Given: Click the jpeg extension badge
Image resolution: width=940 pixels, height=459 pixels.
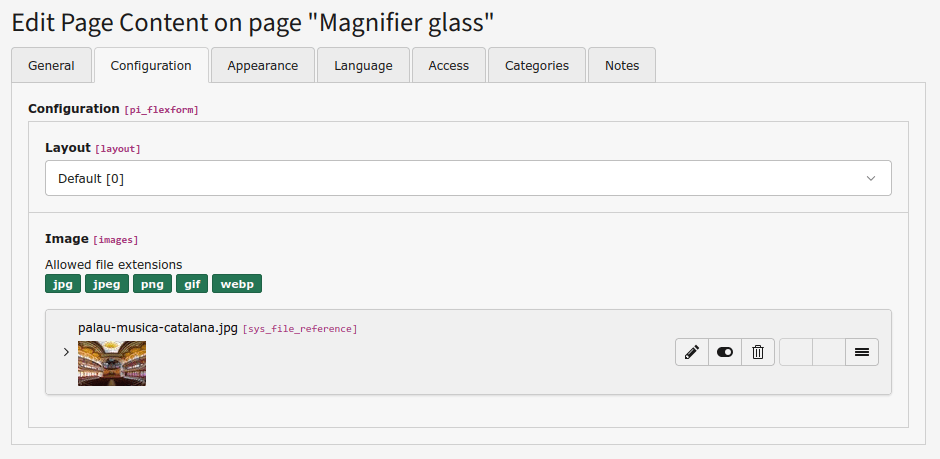Looking at the screenshot, I should (106, 284).
